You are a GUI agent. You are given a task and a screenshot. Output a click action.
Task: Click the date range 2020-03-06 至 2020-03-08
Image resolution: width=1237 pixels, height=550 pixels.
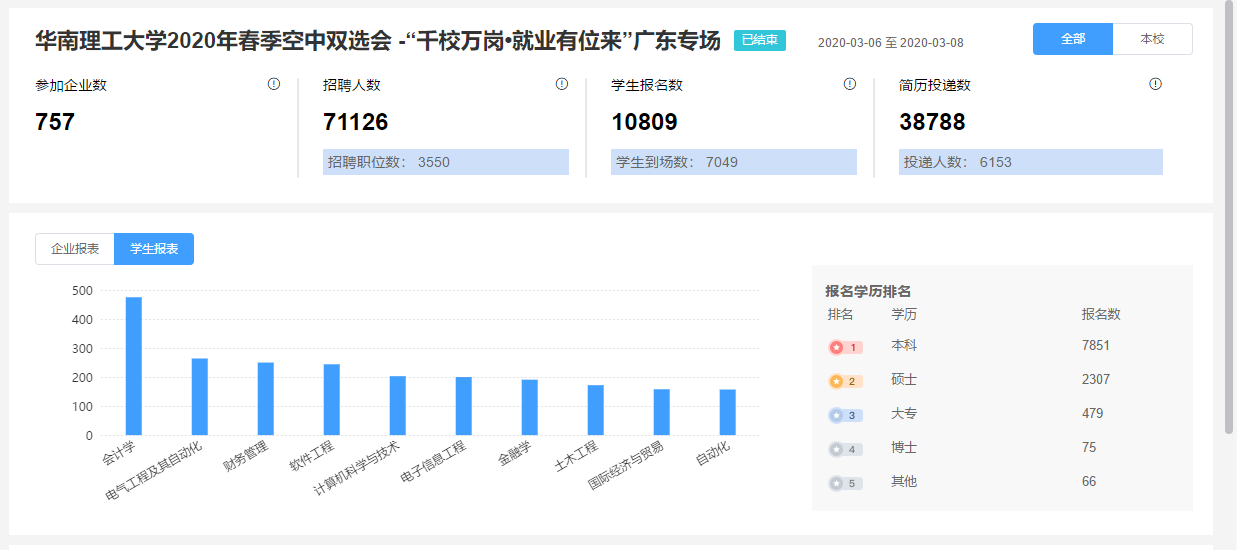tap(891, 43)
